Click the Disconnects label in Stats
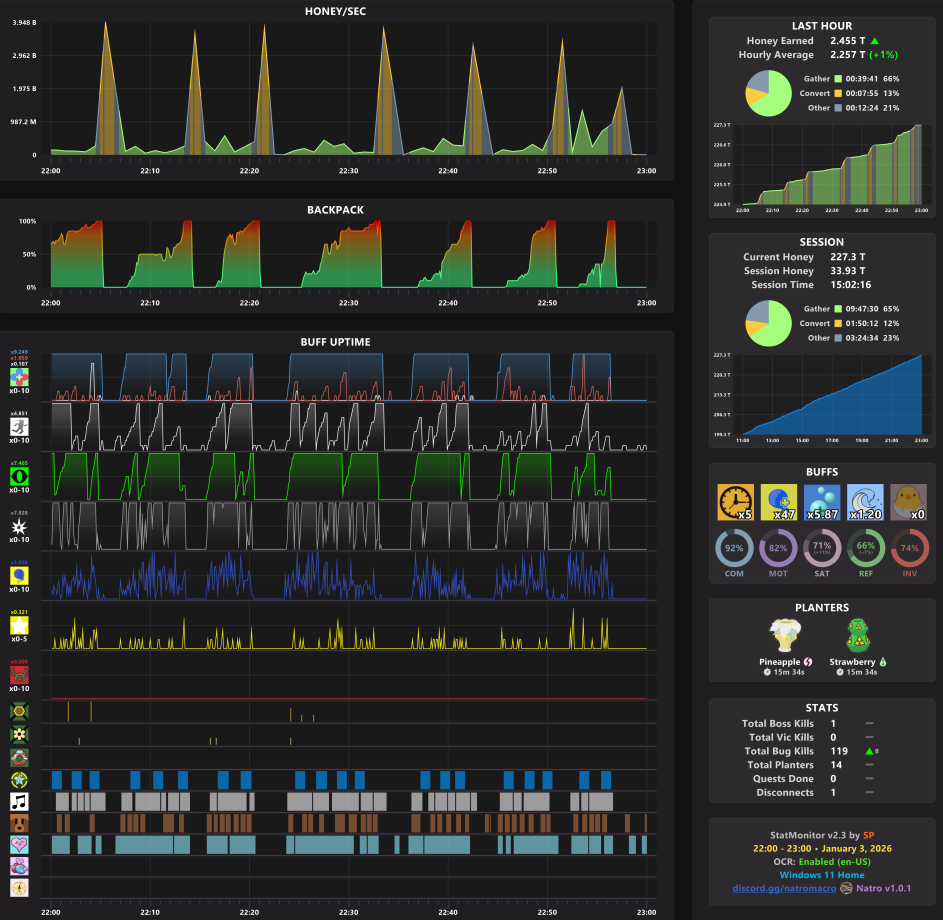Viewport: 943px width, 920px height. 785,793
